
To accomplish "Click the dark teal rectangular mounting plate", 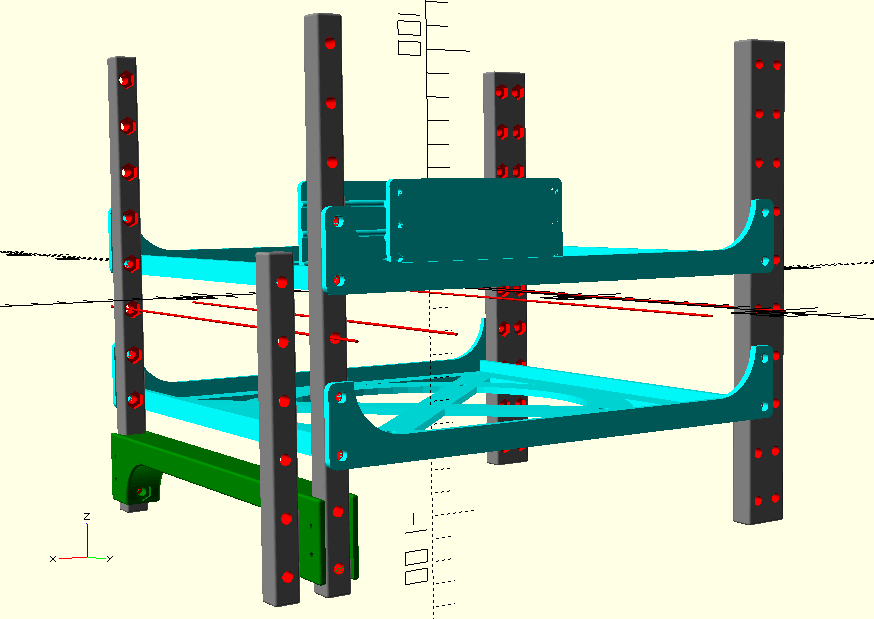I will (476, 220).
